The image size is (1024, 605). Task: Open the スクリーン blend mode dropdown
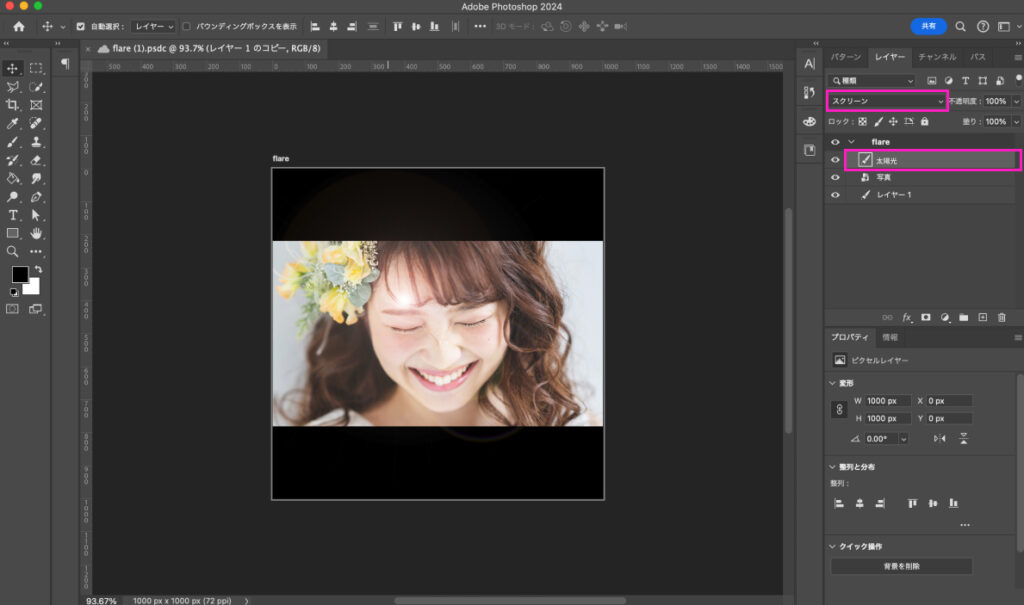pos(887,101)
